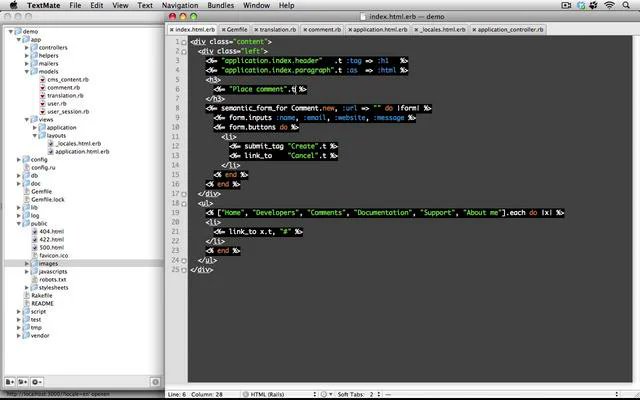Click the README document icon

(x=27, y=304)
